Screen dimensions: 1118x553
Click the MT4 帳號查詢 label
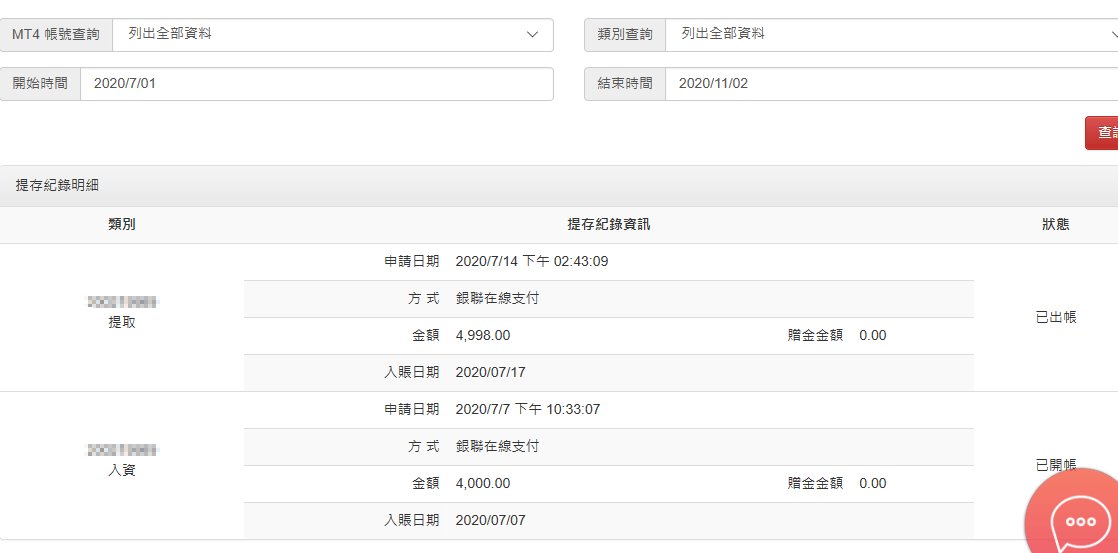point(56,35)
